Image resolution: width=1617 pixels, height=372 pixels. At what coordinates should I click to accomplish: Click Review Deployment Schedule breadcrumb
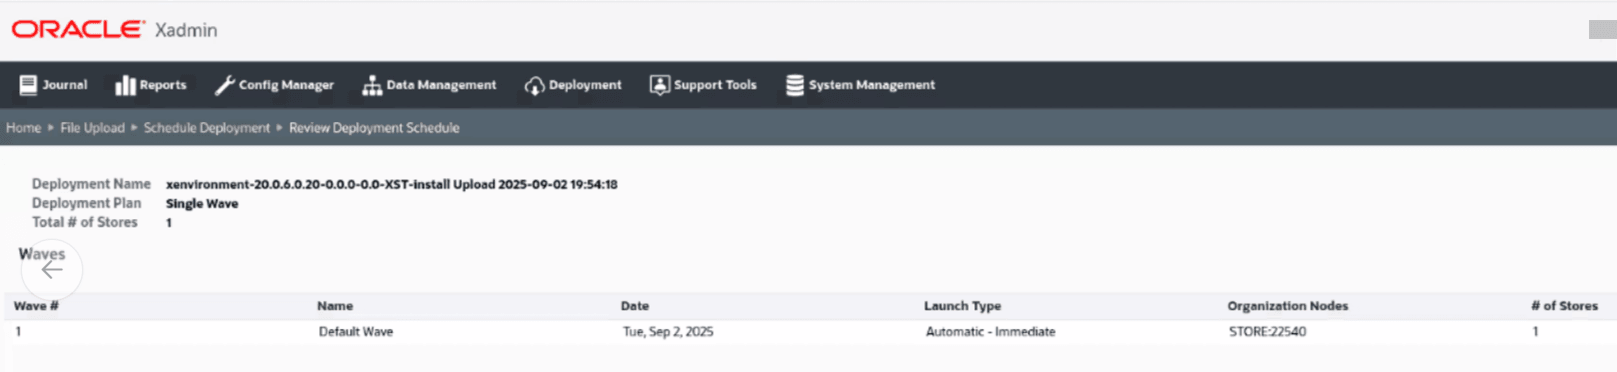point(374,128)
